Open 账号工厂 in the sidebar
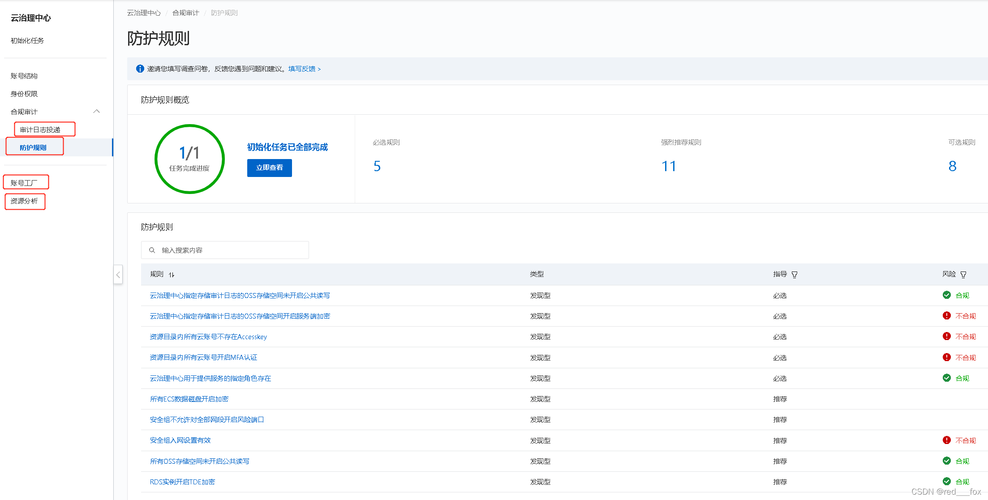This screenshot has width=988, height=500. [x=24, y=183]
